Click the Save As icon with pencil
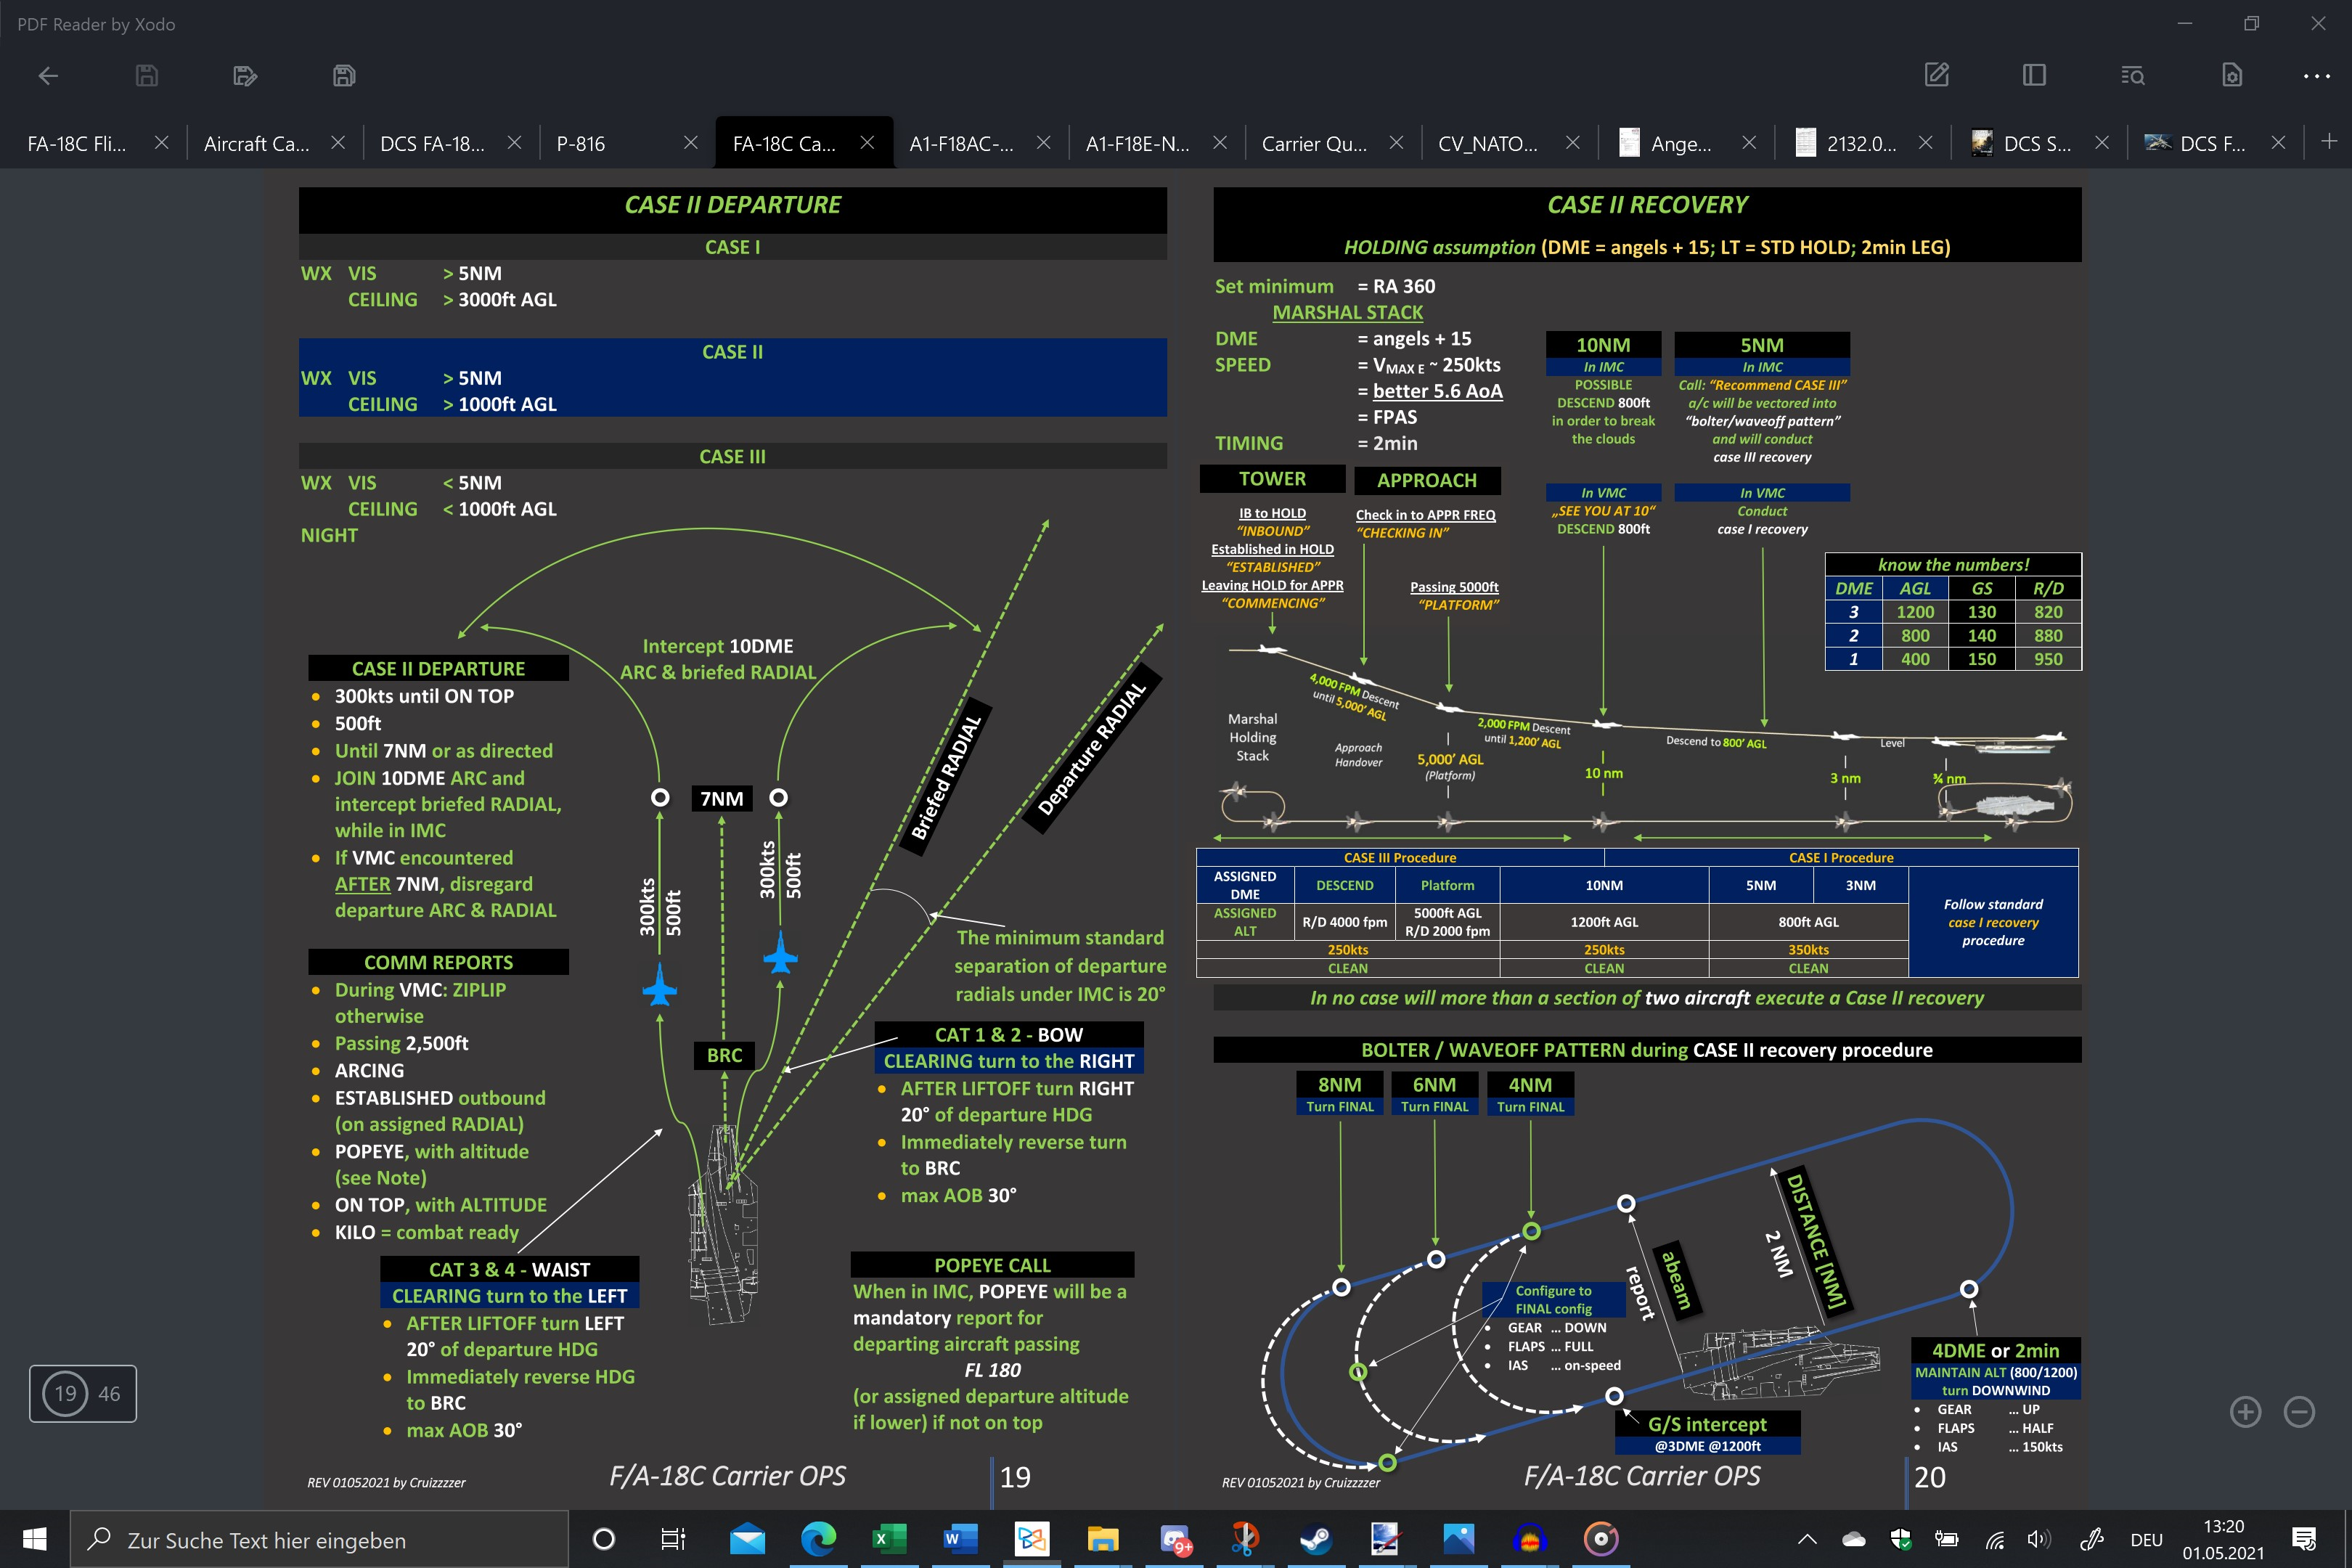The image size is (2352, 1568). pos(245,76)
